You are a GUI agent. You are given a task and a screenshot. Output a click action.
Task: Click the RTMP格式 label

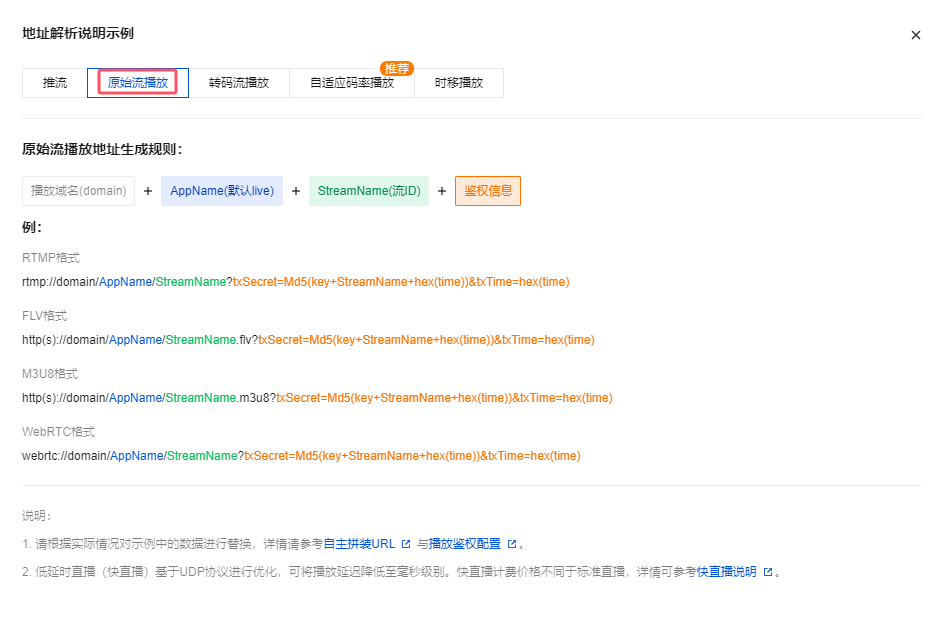pos(51,258)
